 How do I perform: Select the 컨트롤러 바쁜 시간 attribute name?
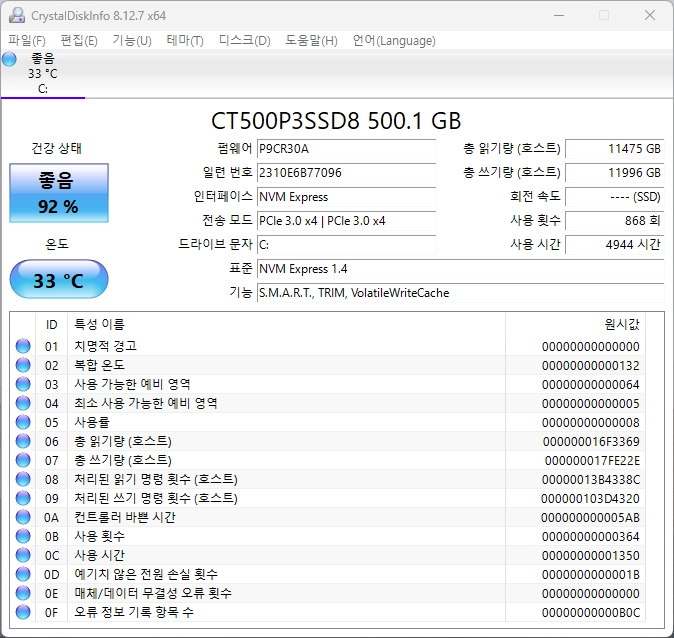click(125, 517)
